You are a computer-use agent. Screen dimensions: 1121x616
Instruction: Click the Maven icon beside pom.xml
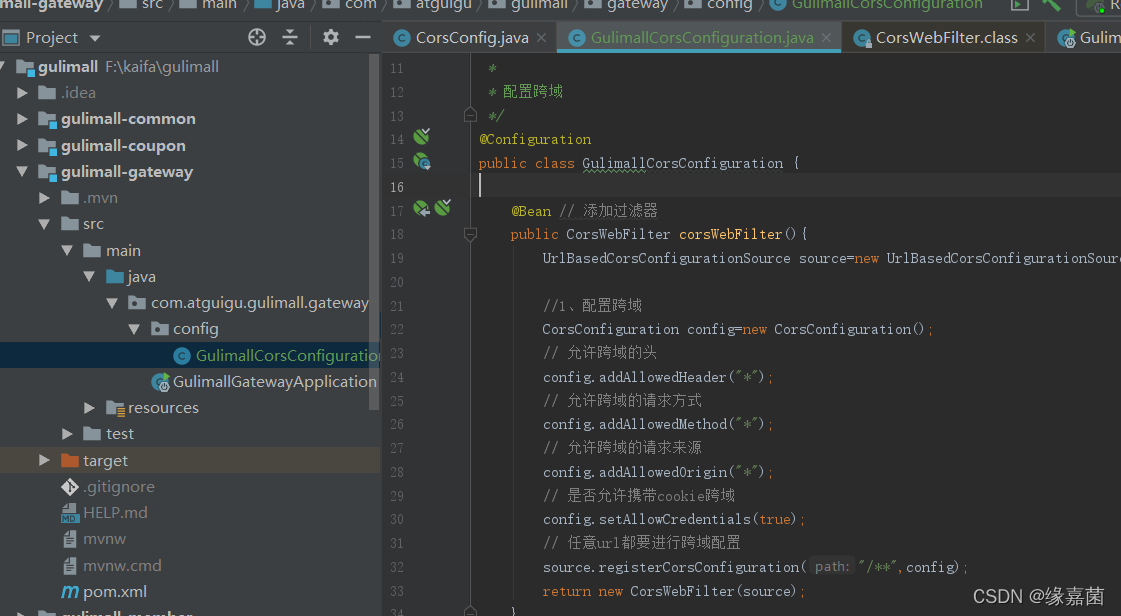tap(70, 592)
